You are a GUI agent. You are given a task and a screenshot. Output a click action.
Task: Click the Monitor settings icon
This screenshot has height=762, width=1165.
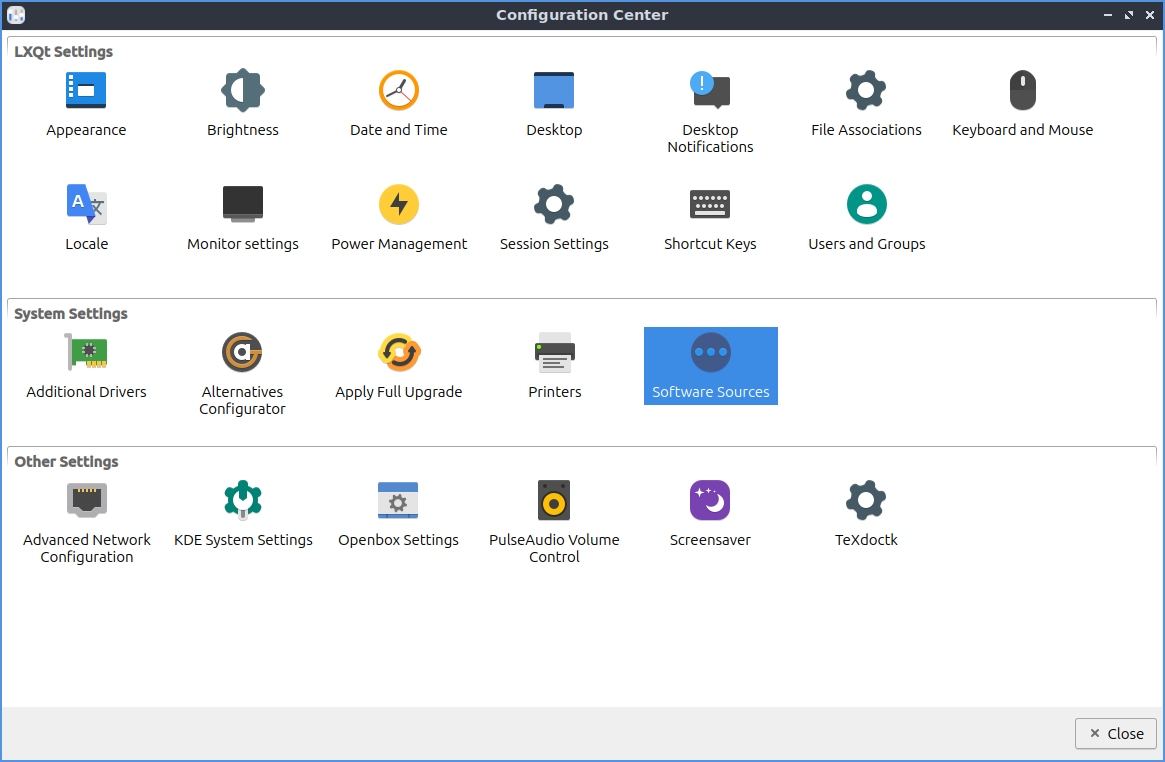pos(243,205)
